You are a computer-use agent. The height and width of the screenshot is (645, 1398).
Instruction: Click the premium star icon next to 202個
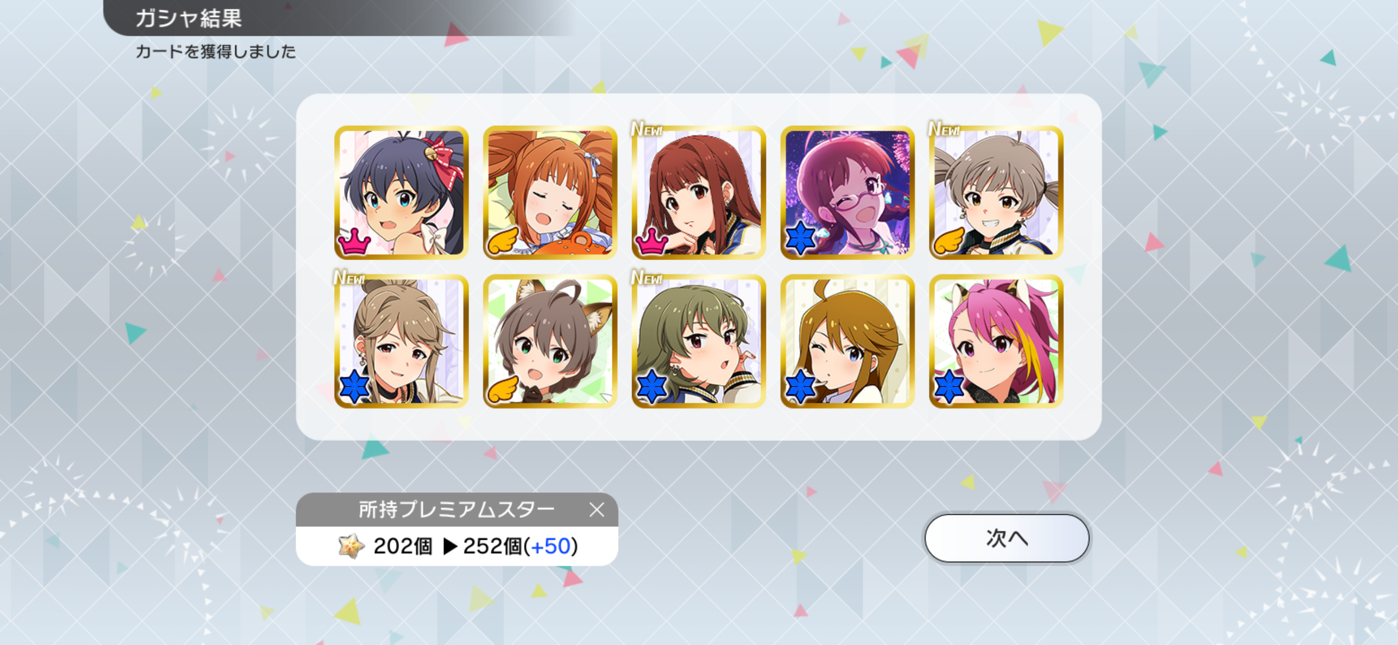351,546
